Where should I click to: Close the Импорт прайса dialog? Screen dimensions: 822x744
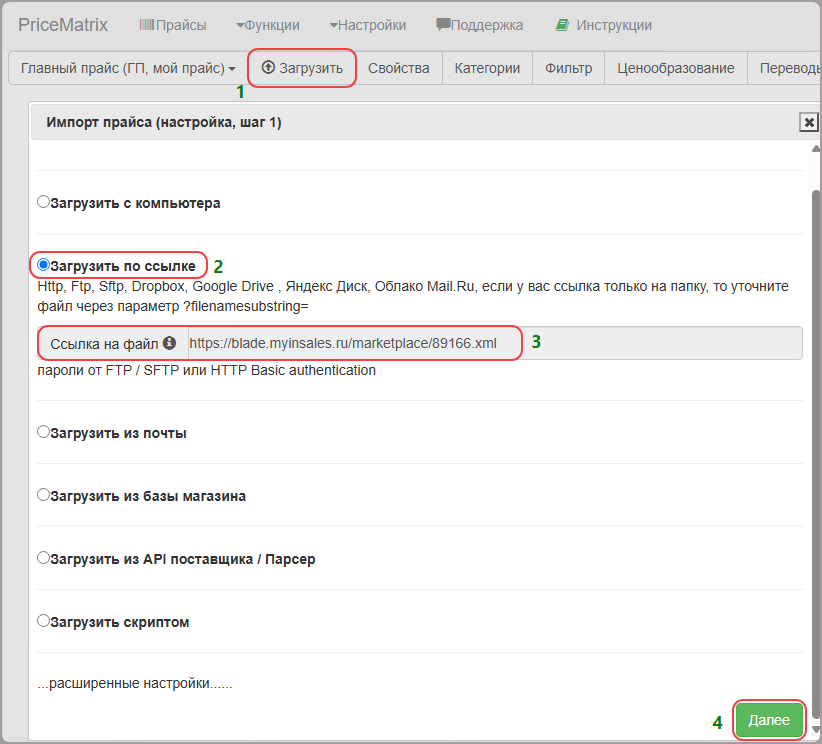pyautogui.click(x=809, y=122)
